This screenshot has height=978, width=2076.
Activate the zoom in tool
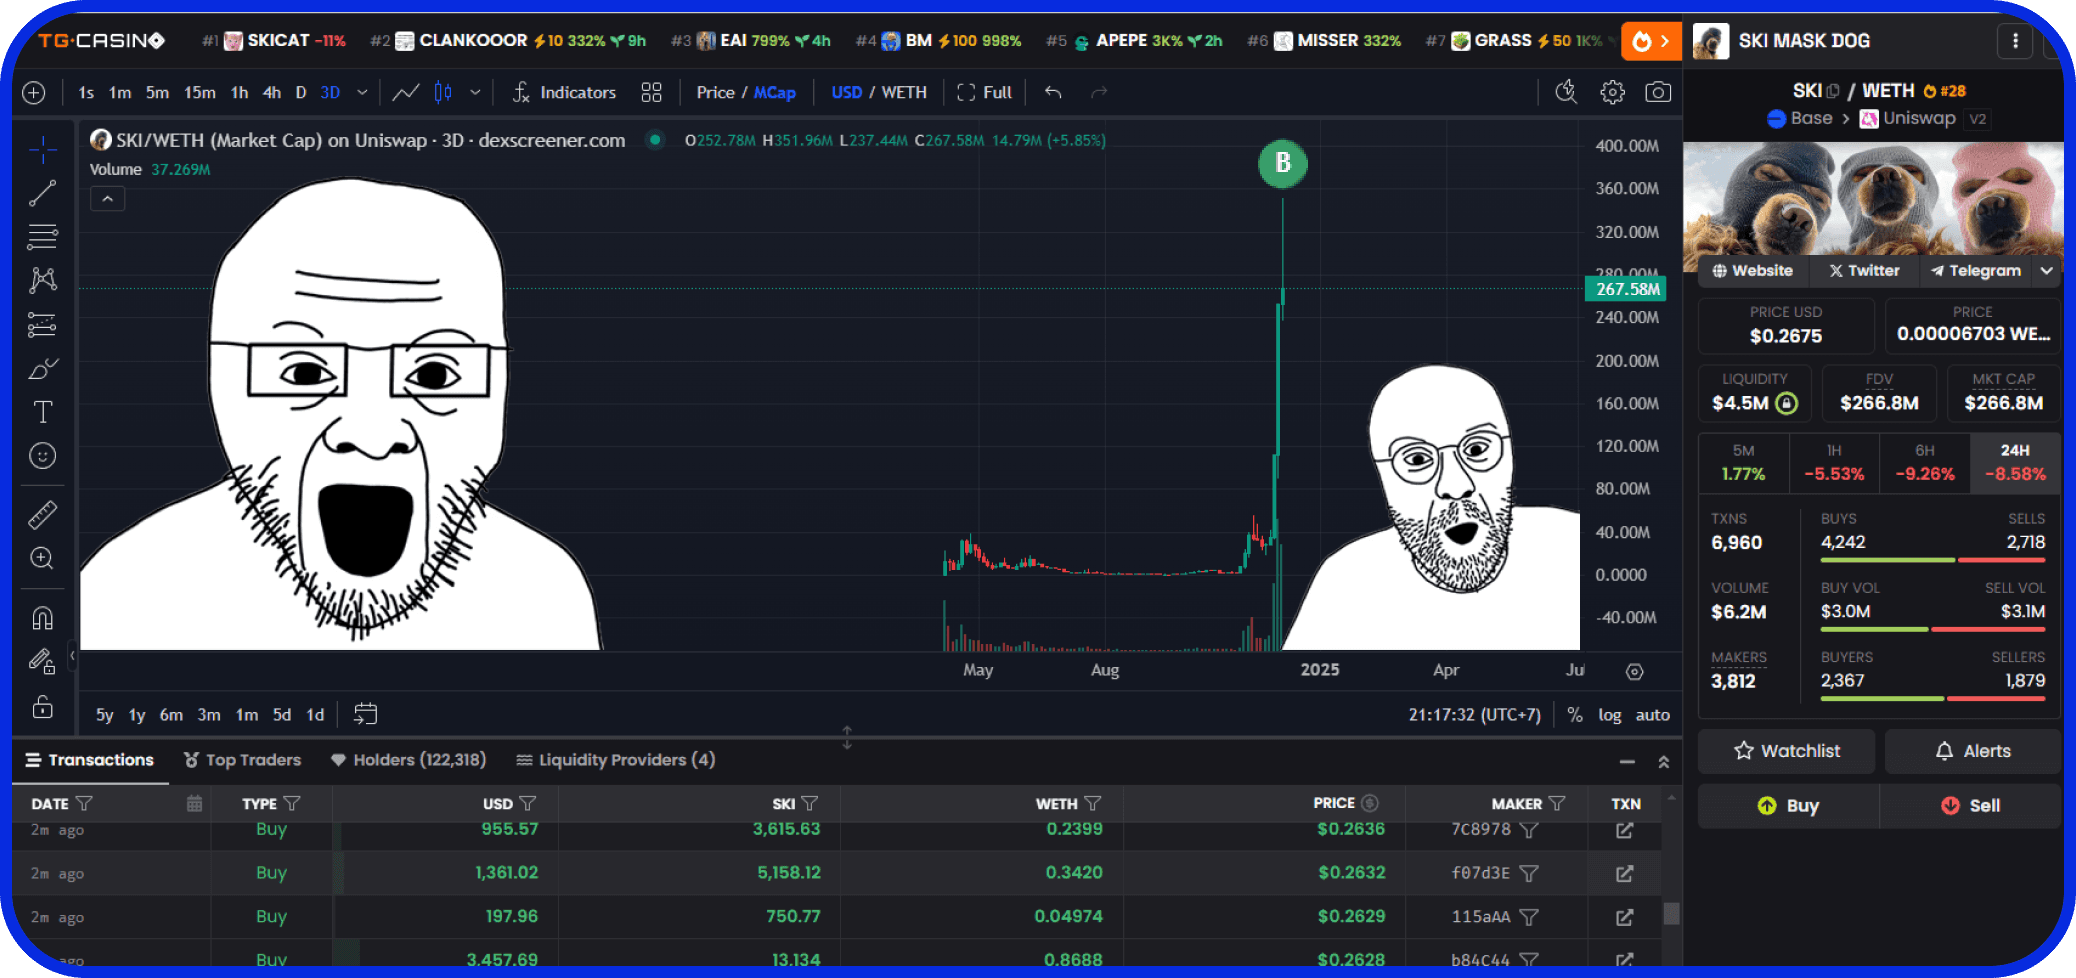click(x=42, y=558)
